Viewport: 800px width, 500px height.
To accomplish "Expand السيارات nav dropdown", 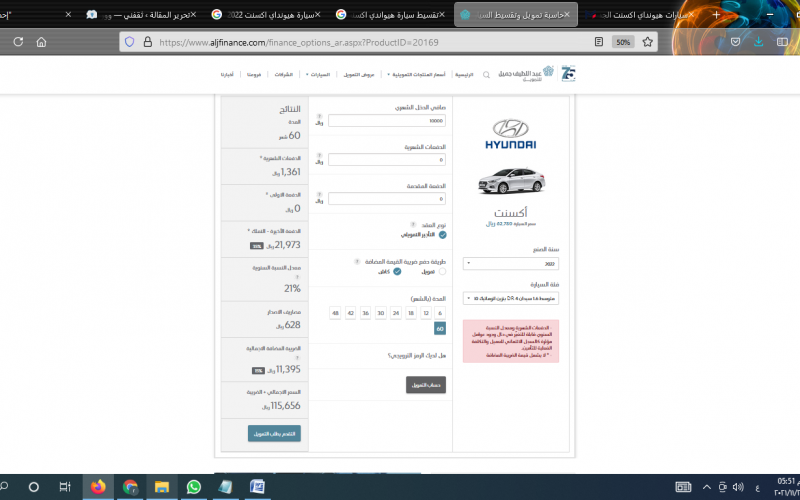I will [x=318, y=74].
